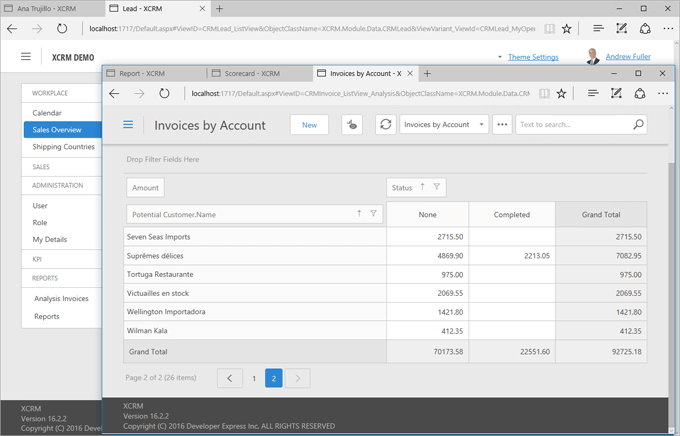Click the filter icon on Potential Customer.Name
Screen dimensions: 680x436
[x=373, y=213]
